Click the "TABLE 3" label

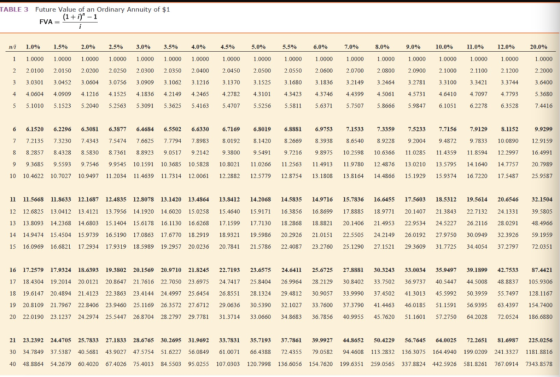point(14,10)
